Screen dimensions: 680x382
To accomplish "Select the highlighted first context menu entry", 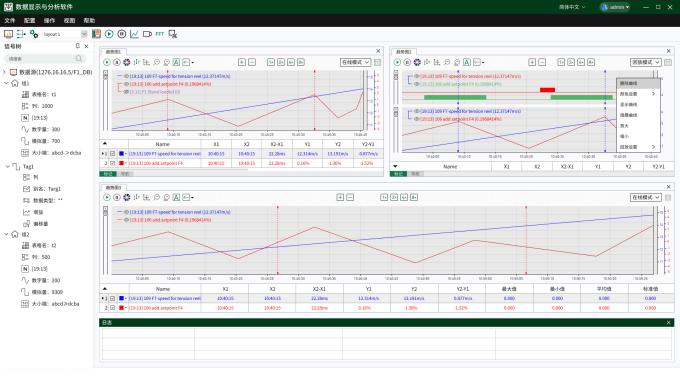I will pyautogui.click(x=638, y=83).
